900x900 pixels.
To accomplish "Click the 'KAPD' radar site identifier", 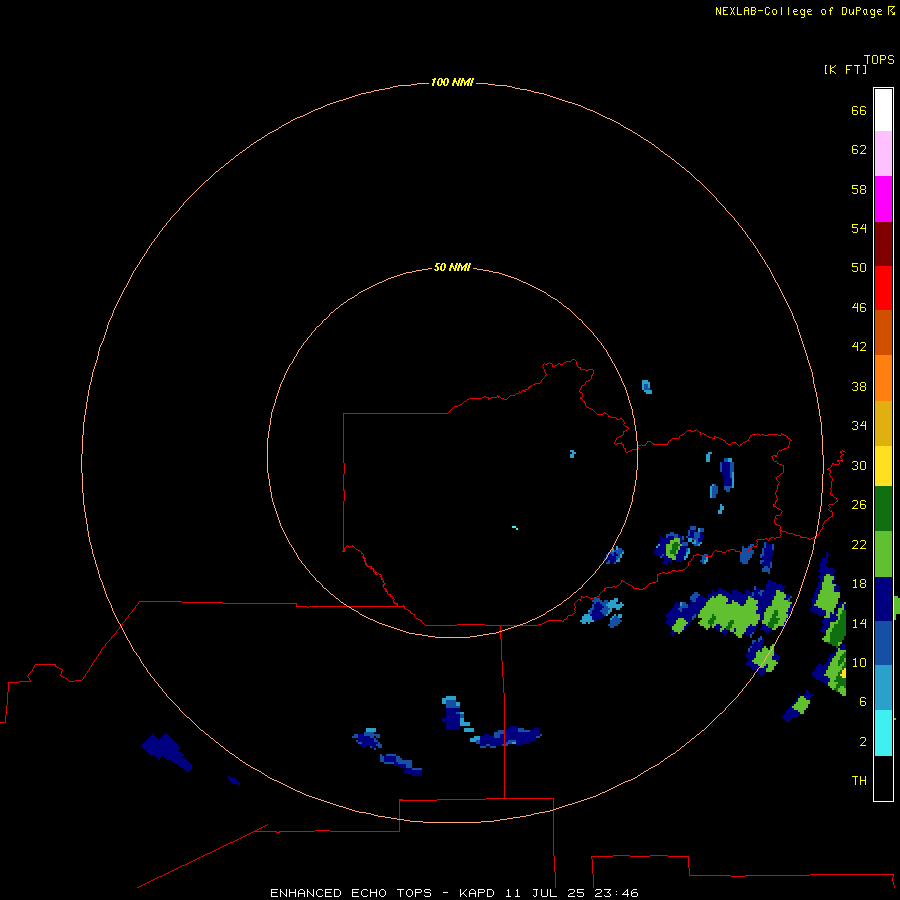I will [x=476, y=893].
